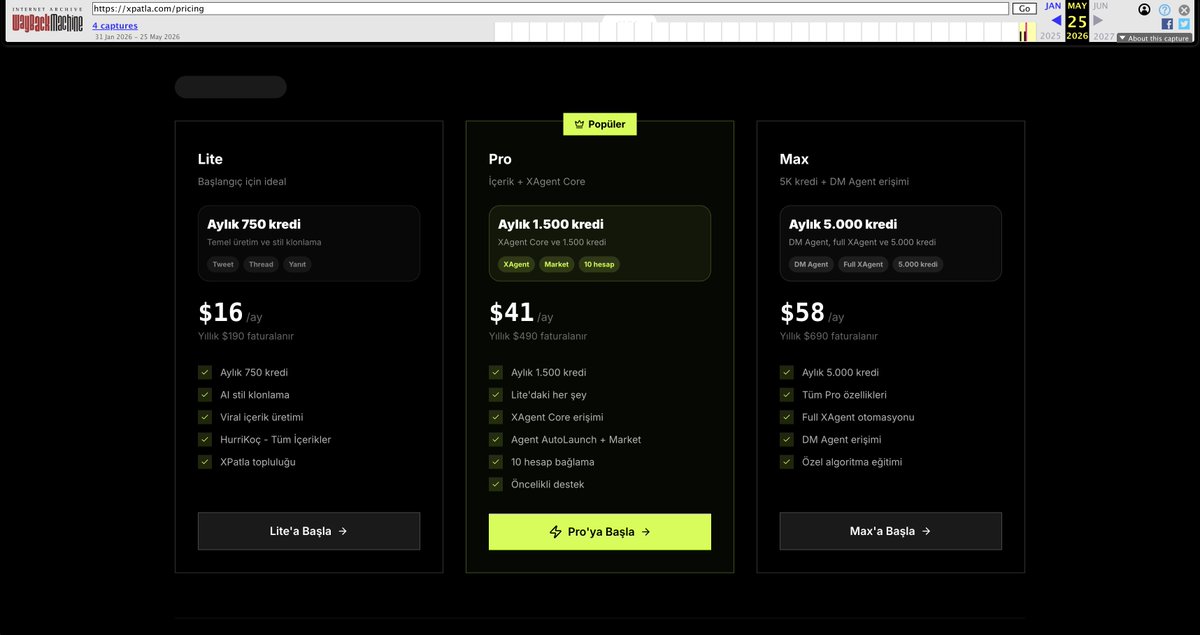This screenshot has height=635, width=1200.
Task: Click the Lite plan heading
Action: 210,159
